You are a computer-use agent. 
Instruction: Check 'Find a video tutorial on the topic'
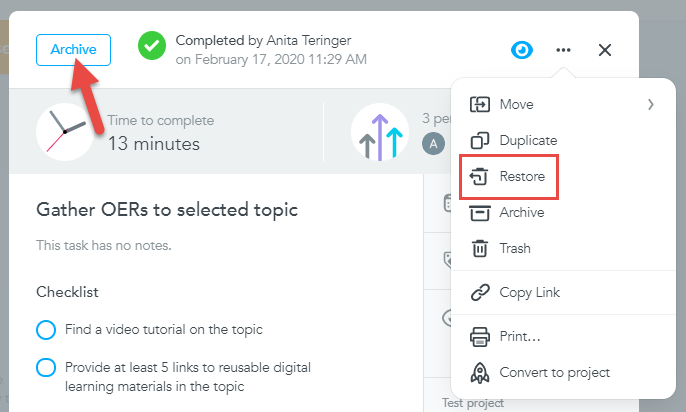46,330
